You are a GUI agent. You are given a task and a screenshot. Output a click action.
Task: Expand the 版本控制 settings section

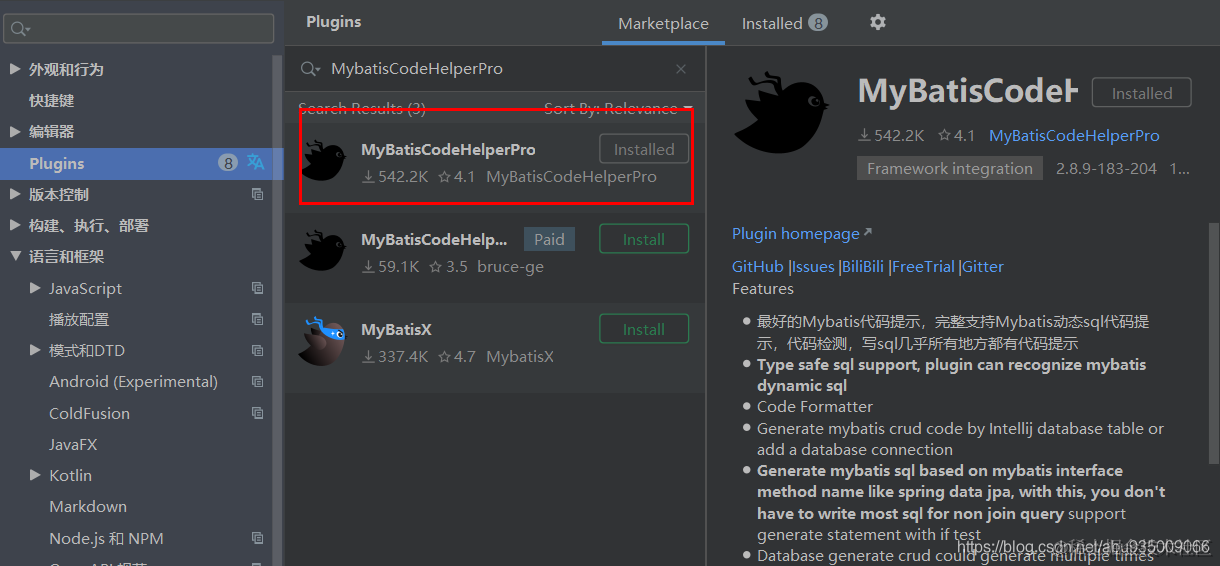(x=14, y=194)
